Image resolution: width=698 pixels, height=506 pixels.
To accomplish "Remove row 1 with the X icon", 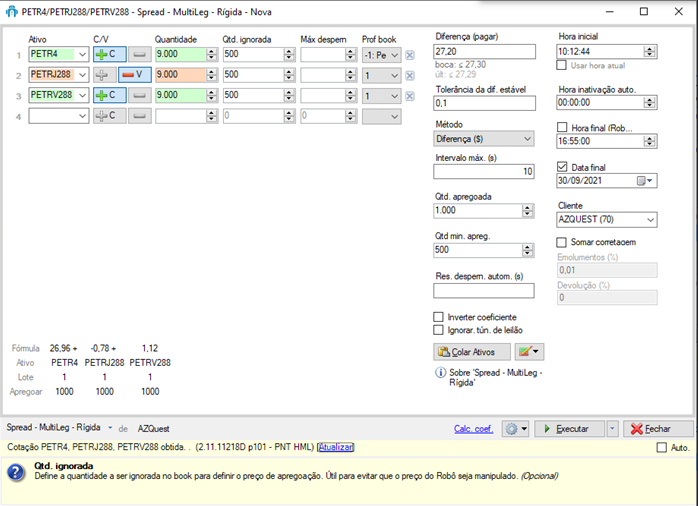I will (409, 54).
